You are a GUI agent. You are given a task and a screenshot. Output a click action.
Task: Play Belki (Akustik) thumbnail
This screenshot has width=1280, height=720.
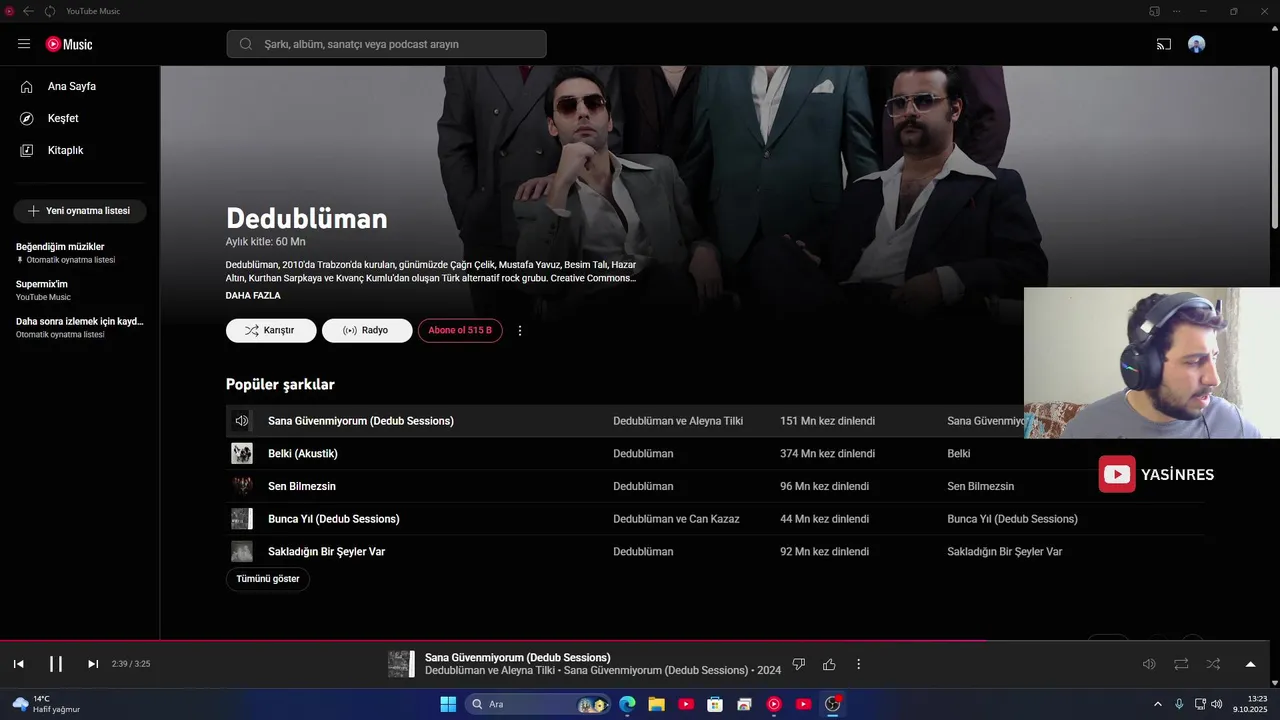click(x=242, y=454)
